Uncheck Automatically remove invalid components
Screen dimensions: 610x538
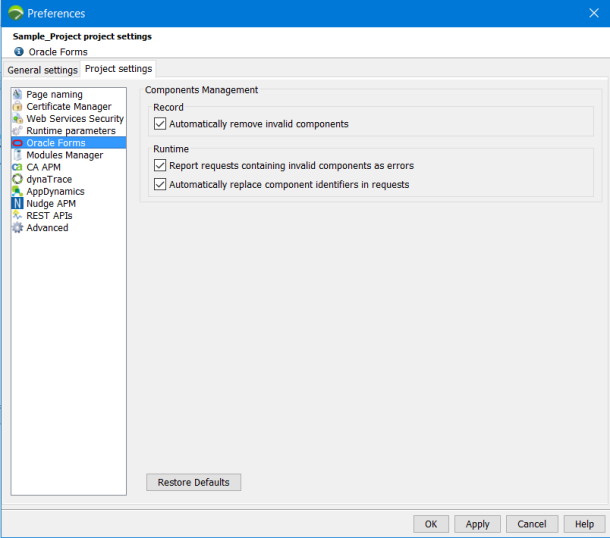click(160, 124)
